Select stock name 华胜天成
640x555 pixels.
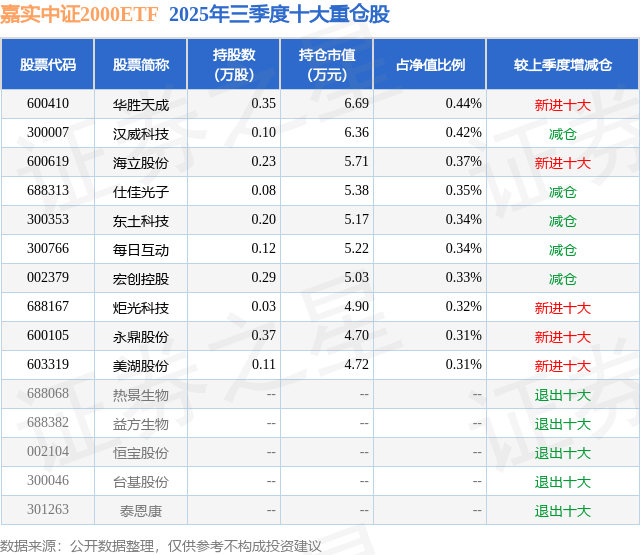tap(141, 105)
